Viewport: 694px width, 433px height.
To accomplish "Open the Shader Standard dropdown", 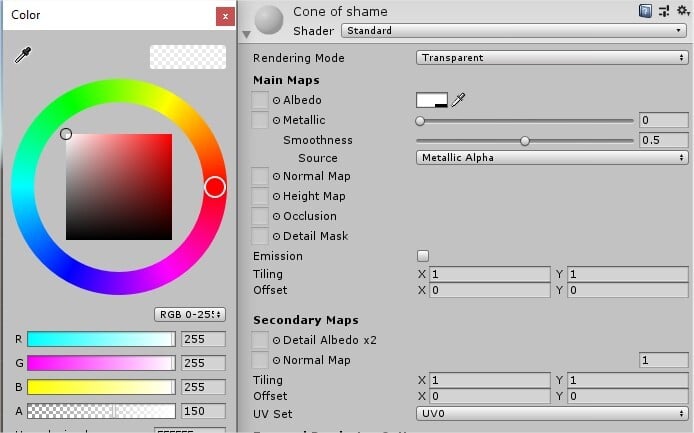I will click(514, 31).
